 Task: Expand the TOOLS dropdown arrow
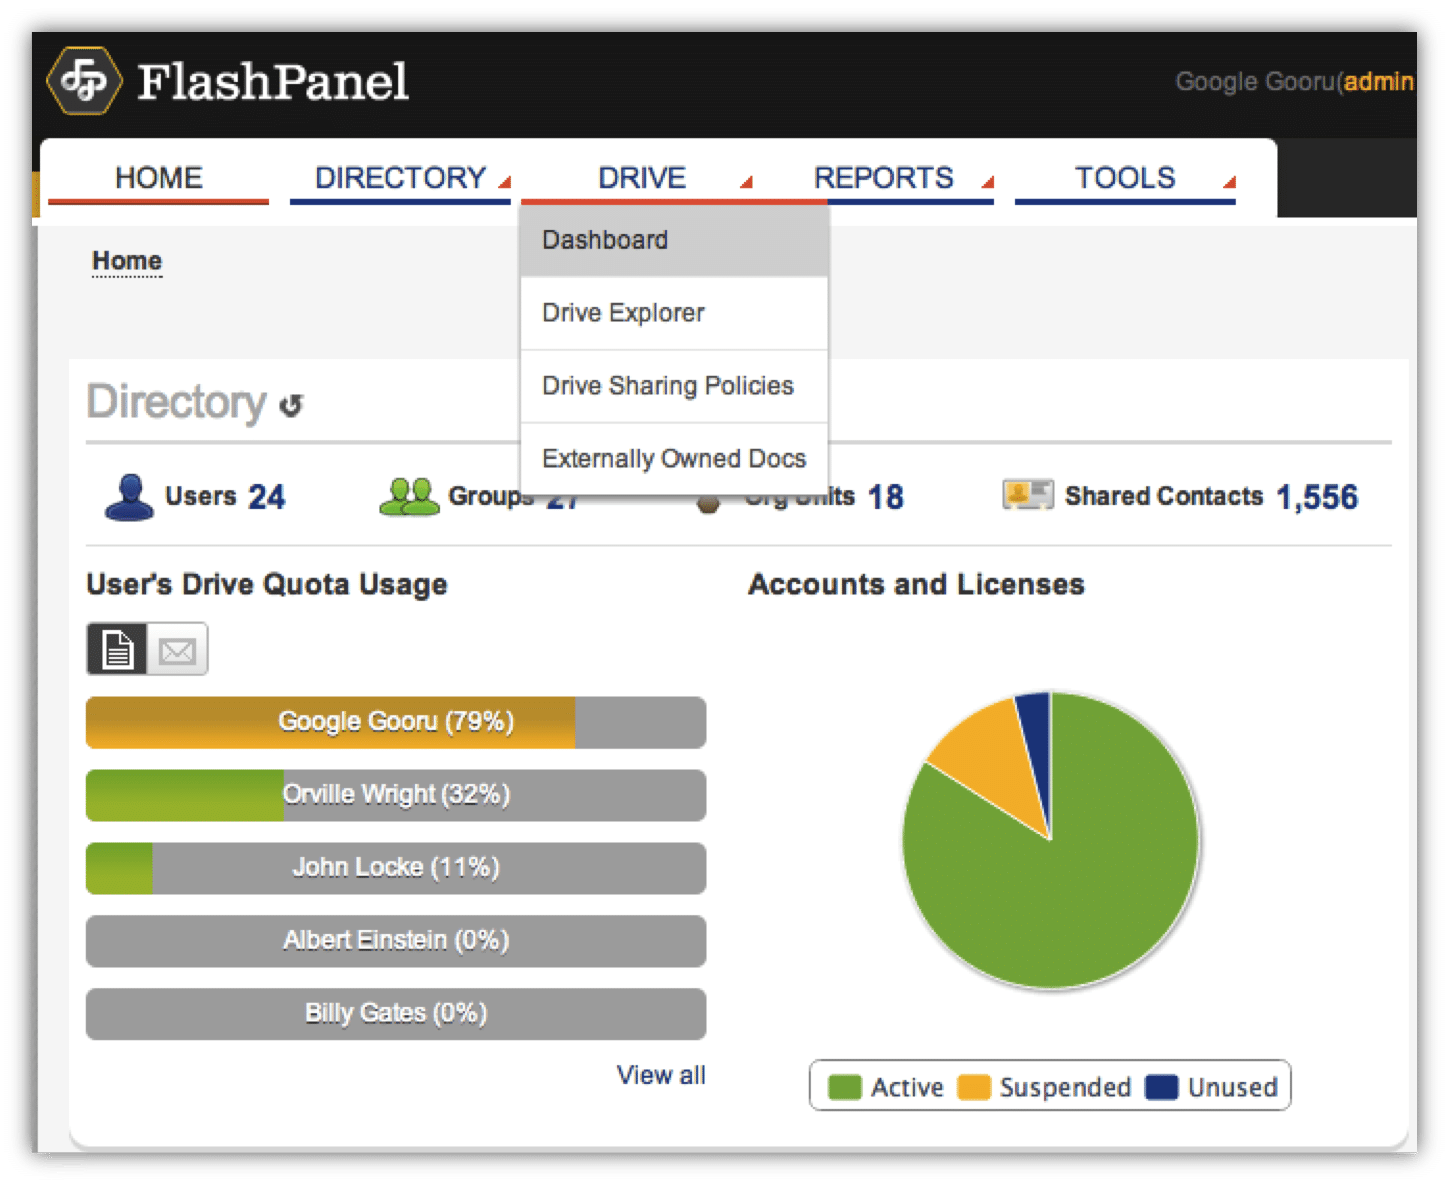click(1230, 182)
